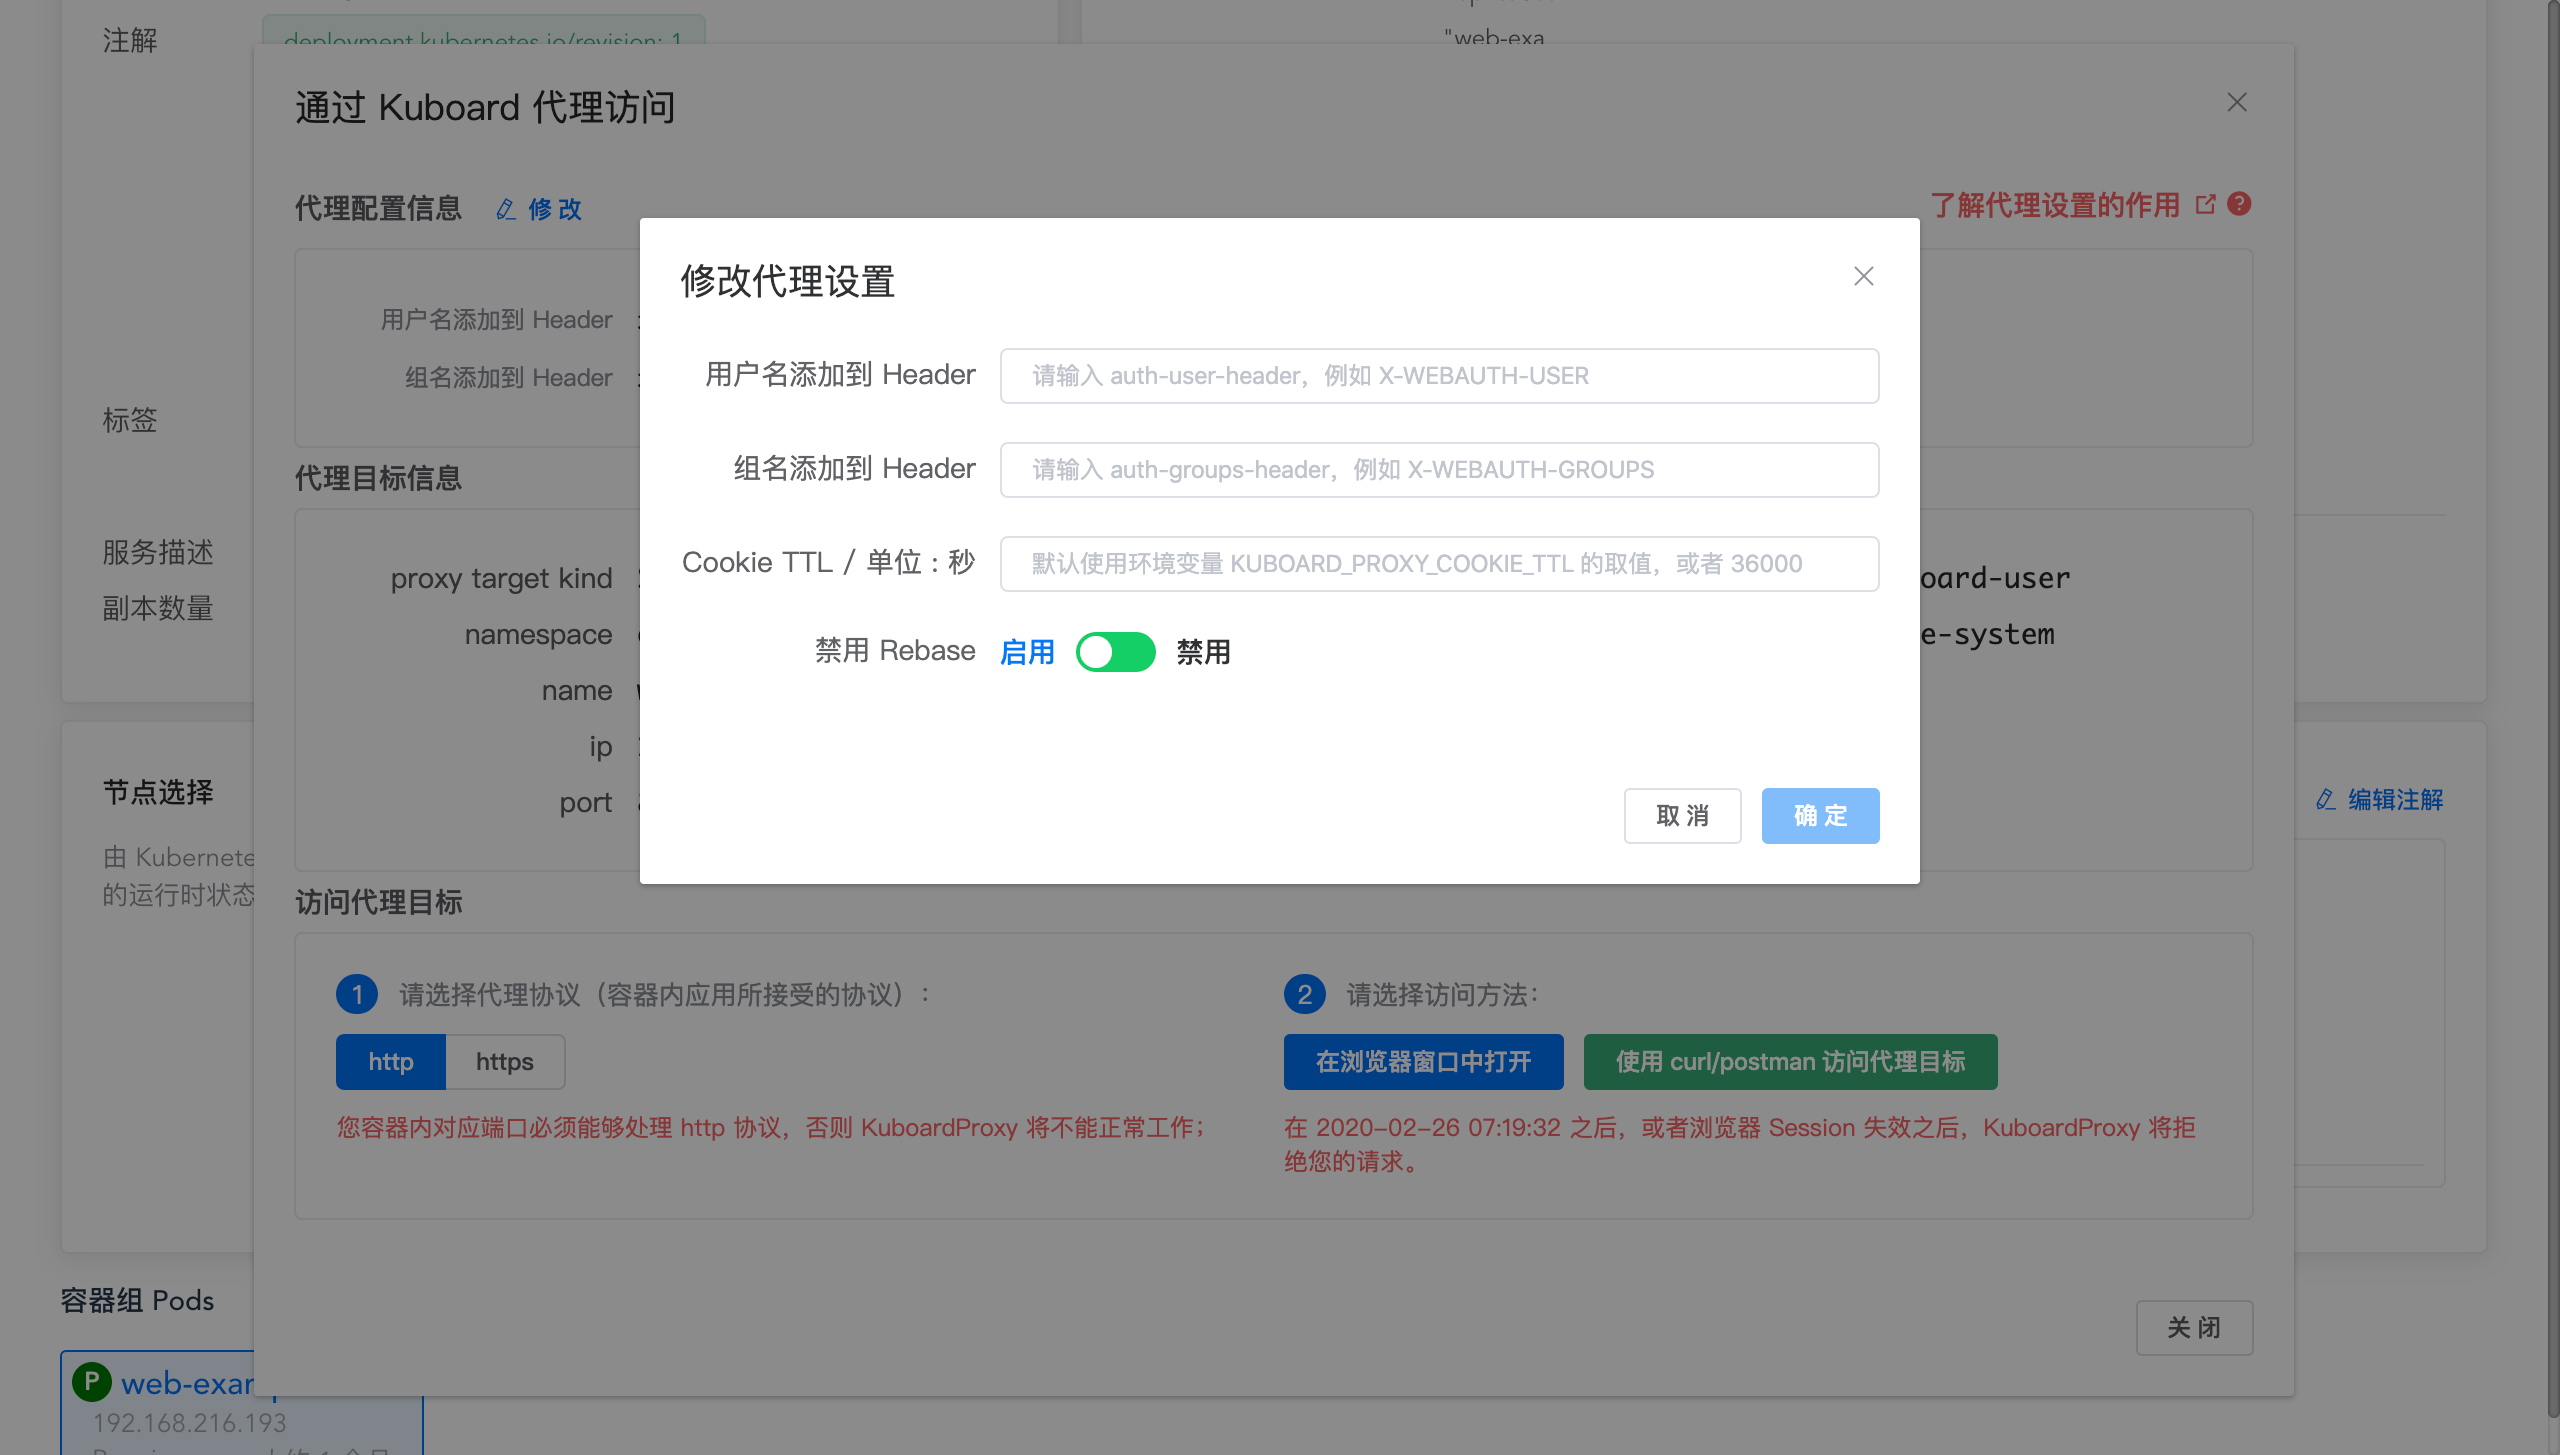
Task: Click the 节点选择 heading in the background page
Action: coord(158,793)
